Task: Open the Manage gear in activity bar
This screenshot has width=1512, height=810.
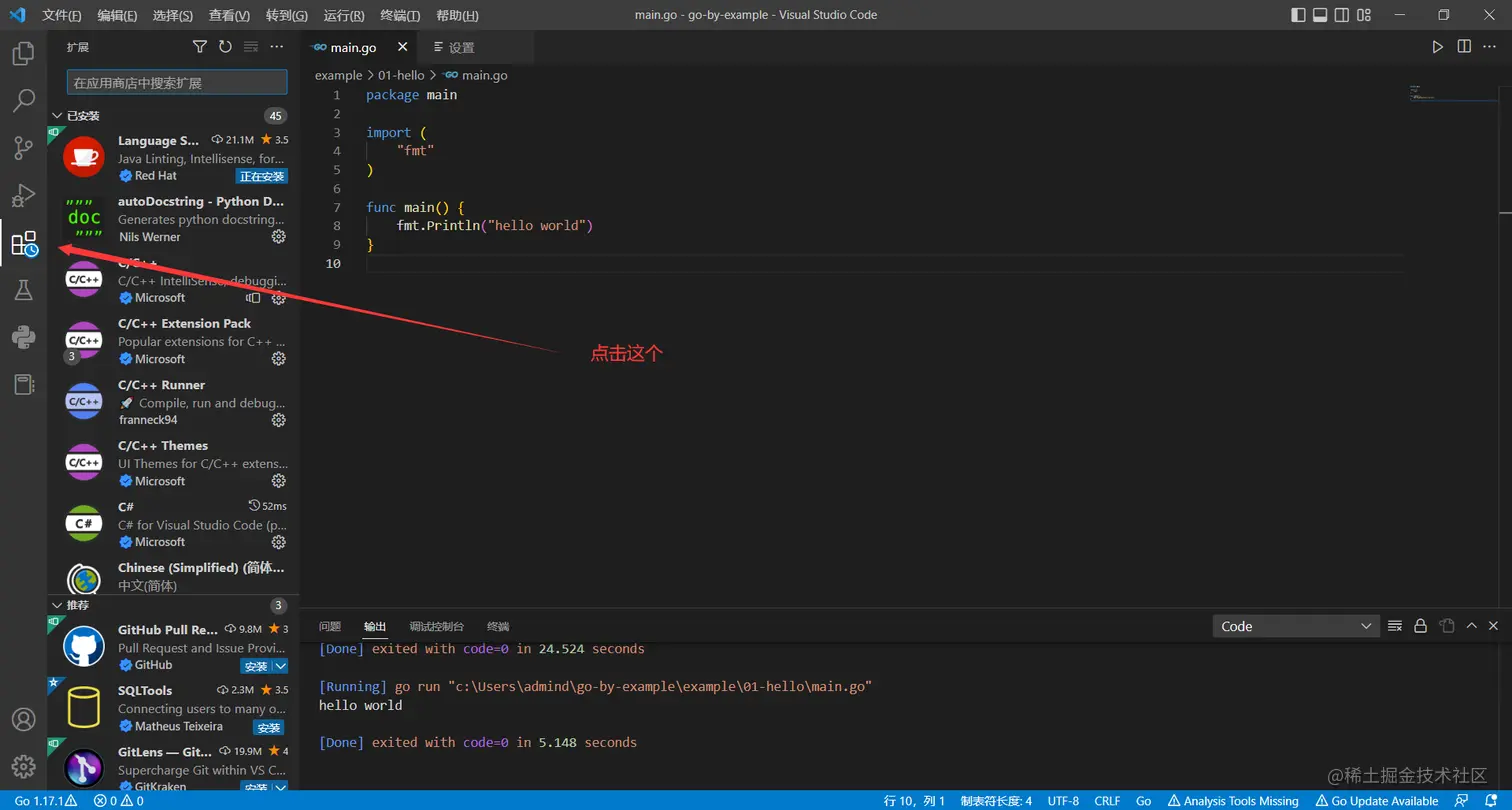Action: pyautogui.click(x=24, y=767)
